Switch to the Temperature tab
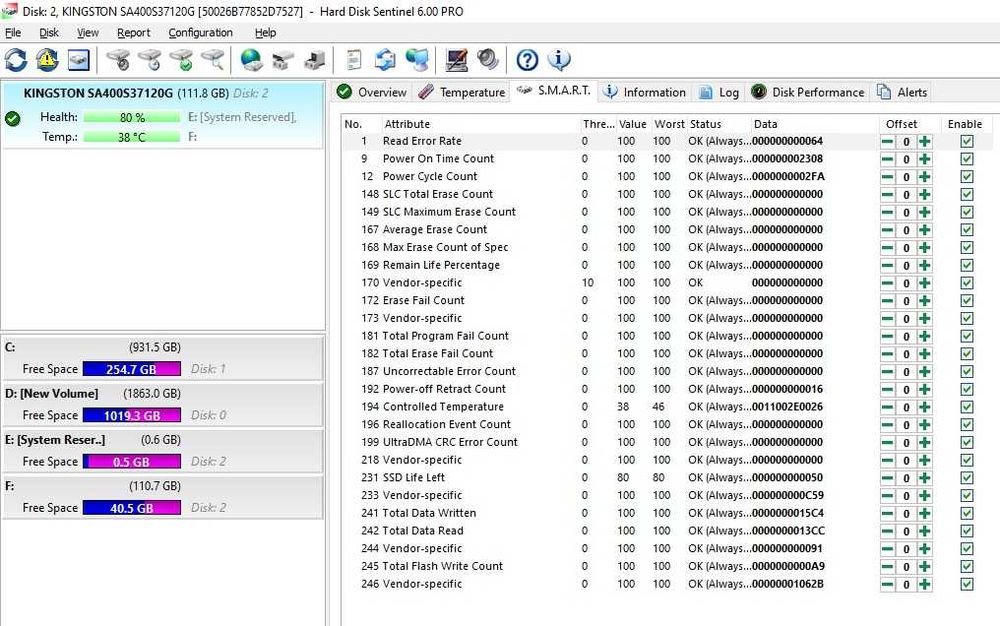The image size is (1000, 626). click(462, 92)
